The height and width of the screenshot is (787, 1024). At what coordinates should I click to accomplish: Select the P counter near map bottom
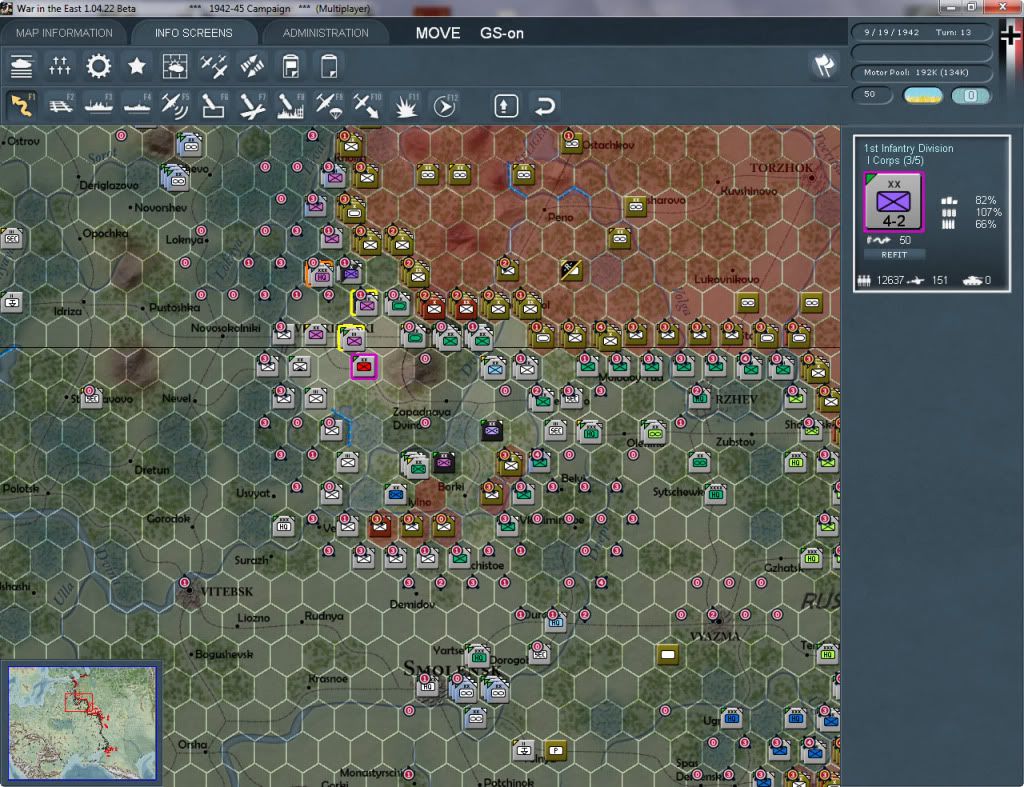click(x=556, y=750)
